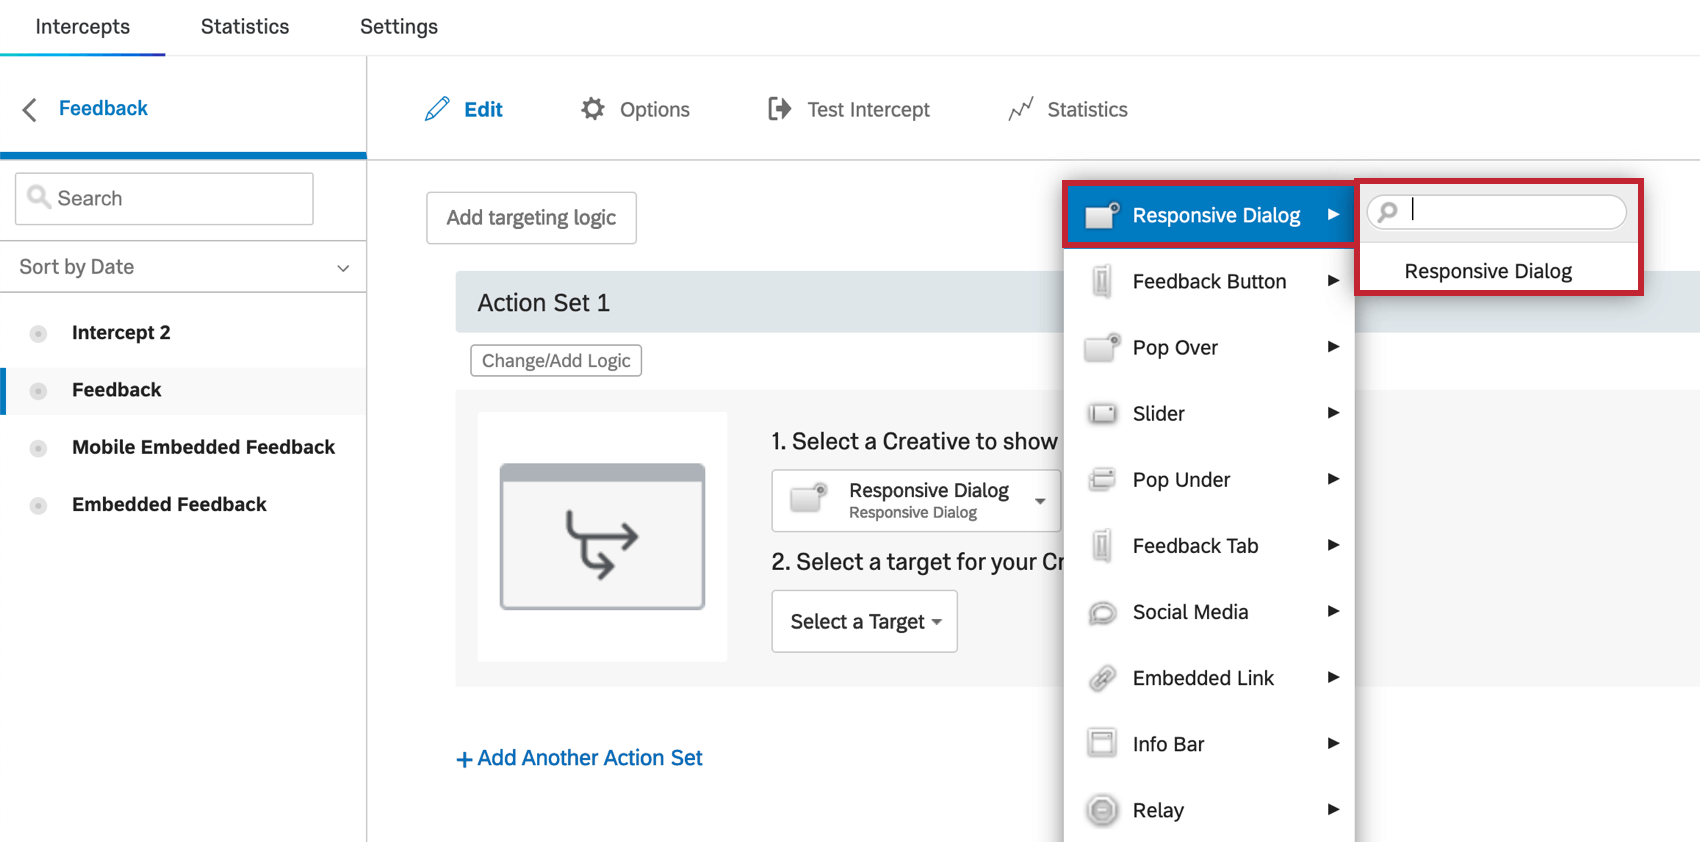Image resolution: width=1700 pixels, height=842 pixels.
Task: Click the Feedback back link
Action: tap(103, 108)
